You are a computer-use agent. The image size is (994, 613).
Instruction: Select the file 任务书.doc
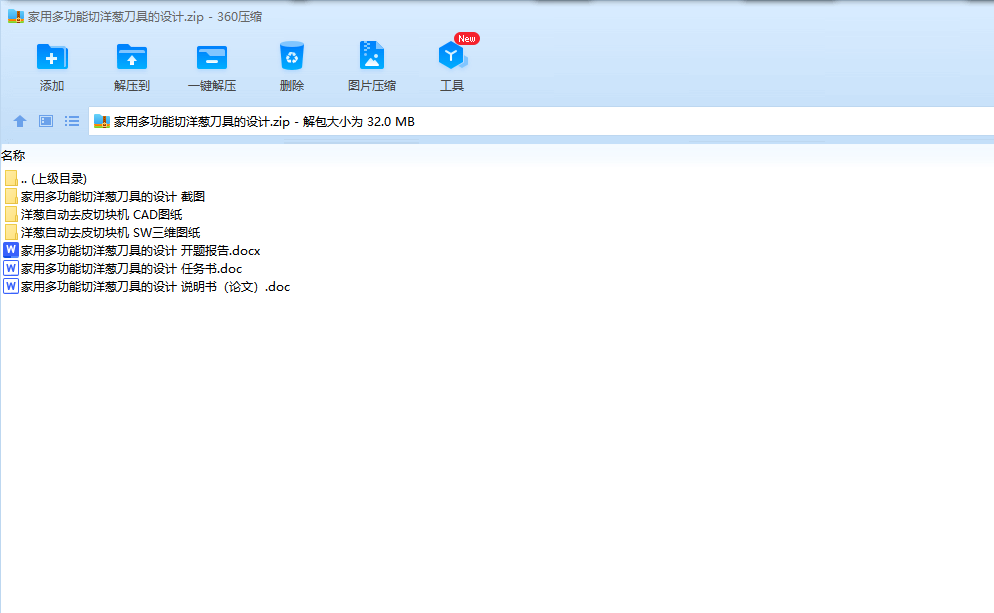point(123,269)
